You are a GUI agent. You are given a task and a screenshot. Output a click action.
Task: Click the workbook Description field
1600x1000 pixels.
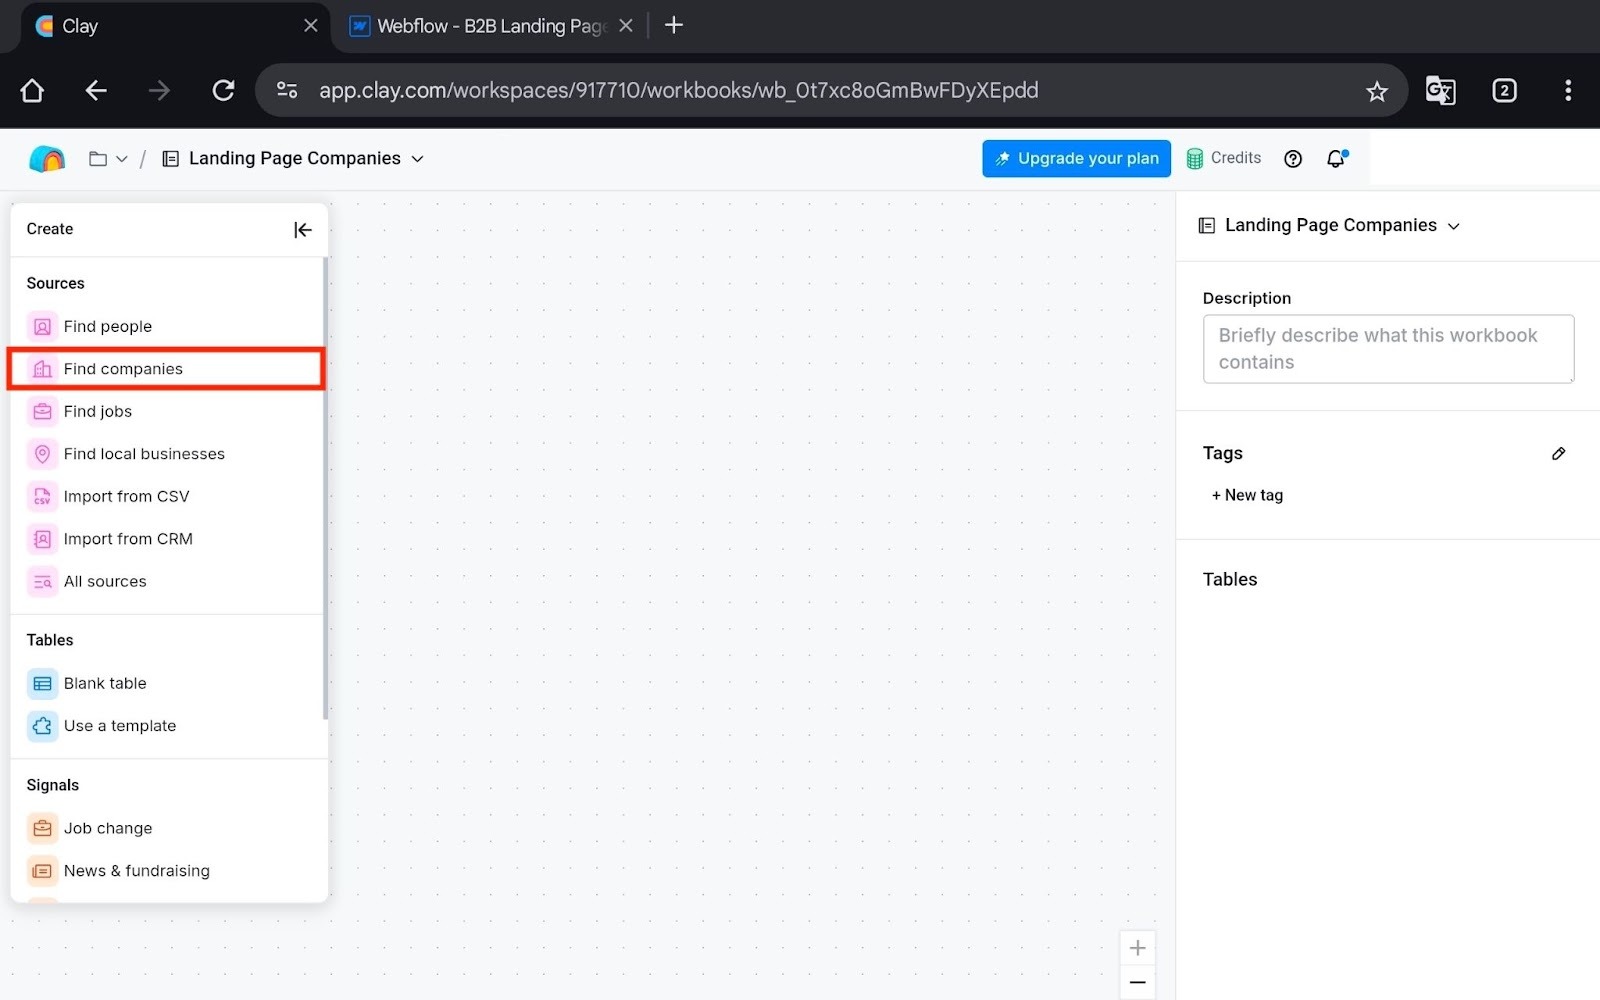tap(1388, 349)
